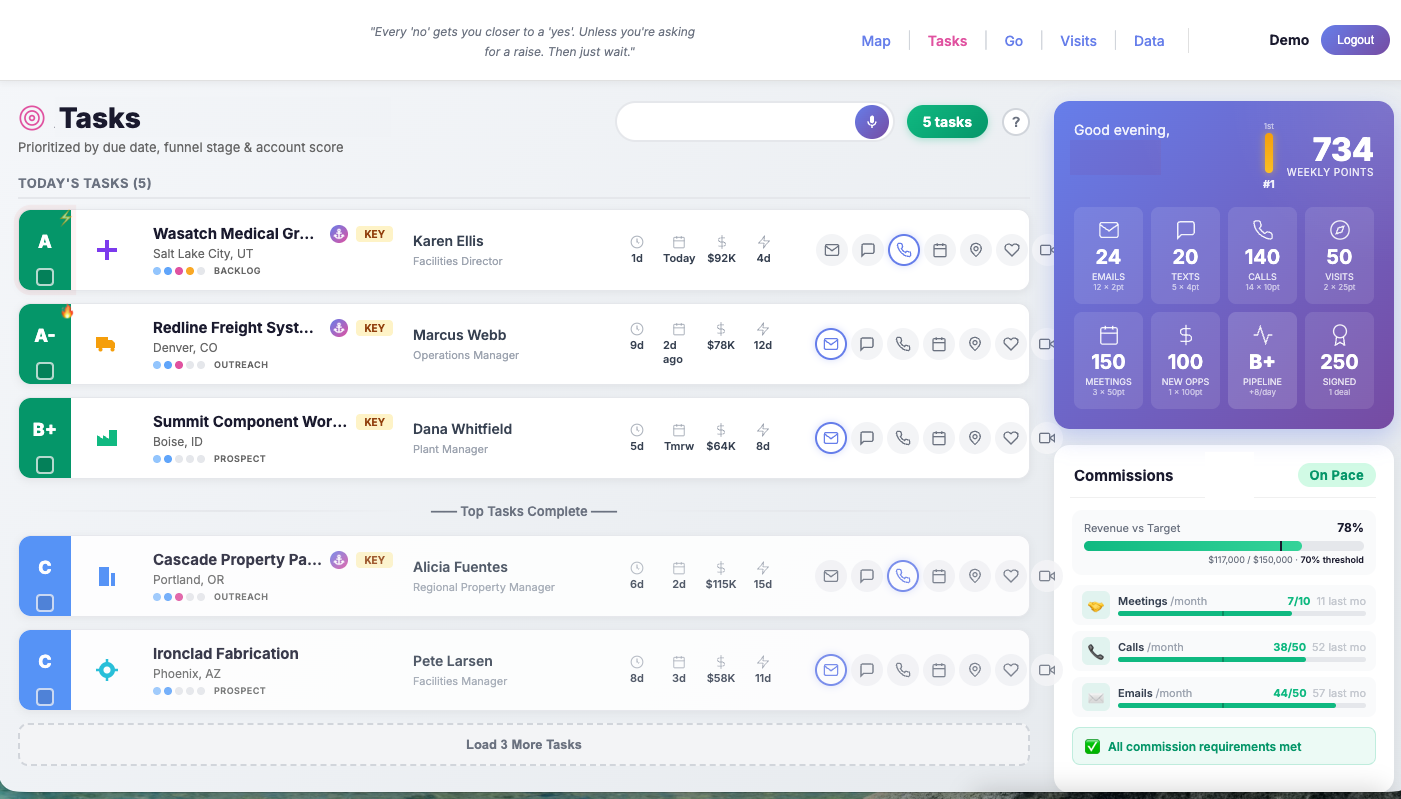Image resolution: width=1401 pixels, height=799 pixels.
Task: Click the 5 tasks button
Action: (x=947, y=122)
